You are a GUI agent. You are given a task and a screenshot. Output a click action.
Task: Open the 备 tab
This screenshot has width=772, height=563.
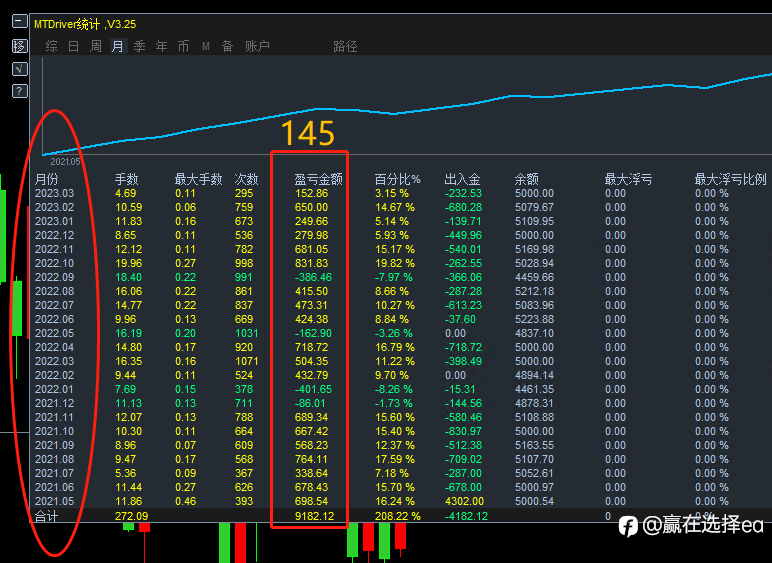pos(228,46)
